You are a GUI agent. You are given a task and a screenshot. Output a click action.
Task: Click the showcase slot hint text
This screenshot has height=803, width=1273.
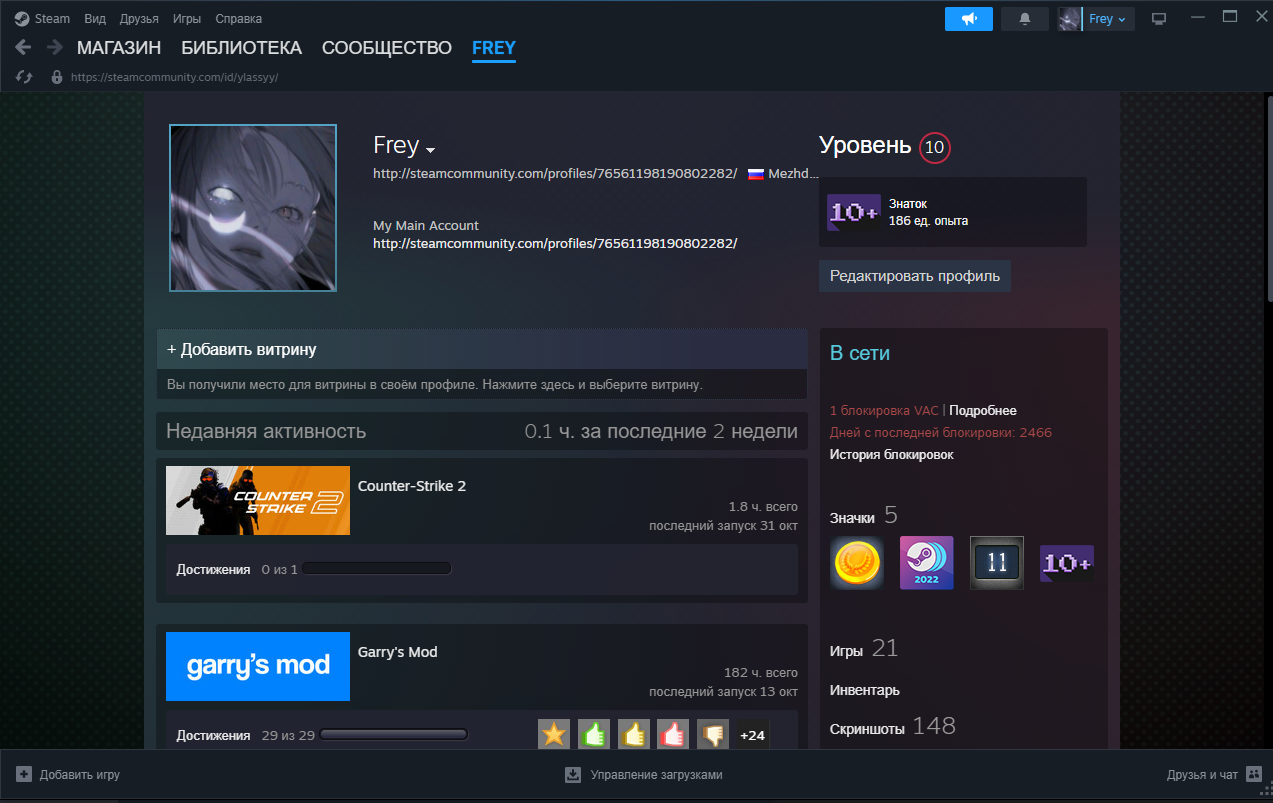pos(435,384)
